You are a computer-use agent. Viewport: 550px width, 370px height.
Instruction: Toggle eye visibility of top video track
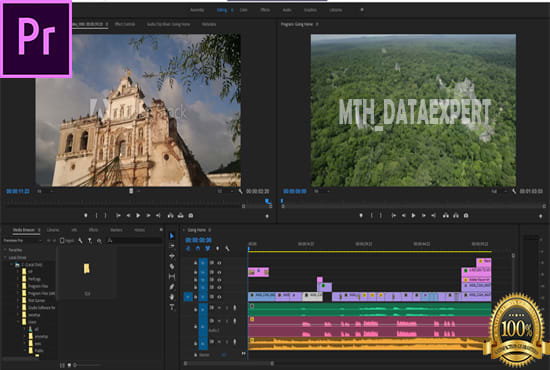[220, 263]
